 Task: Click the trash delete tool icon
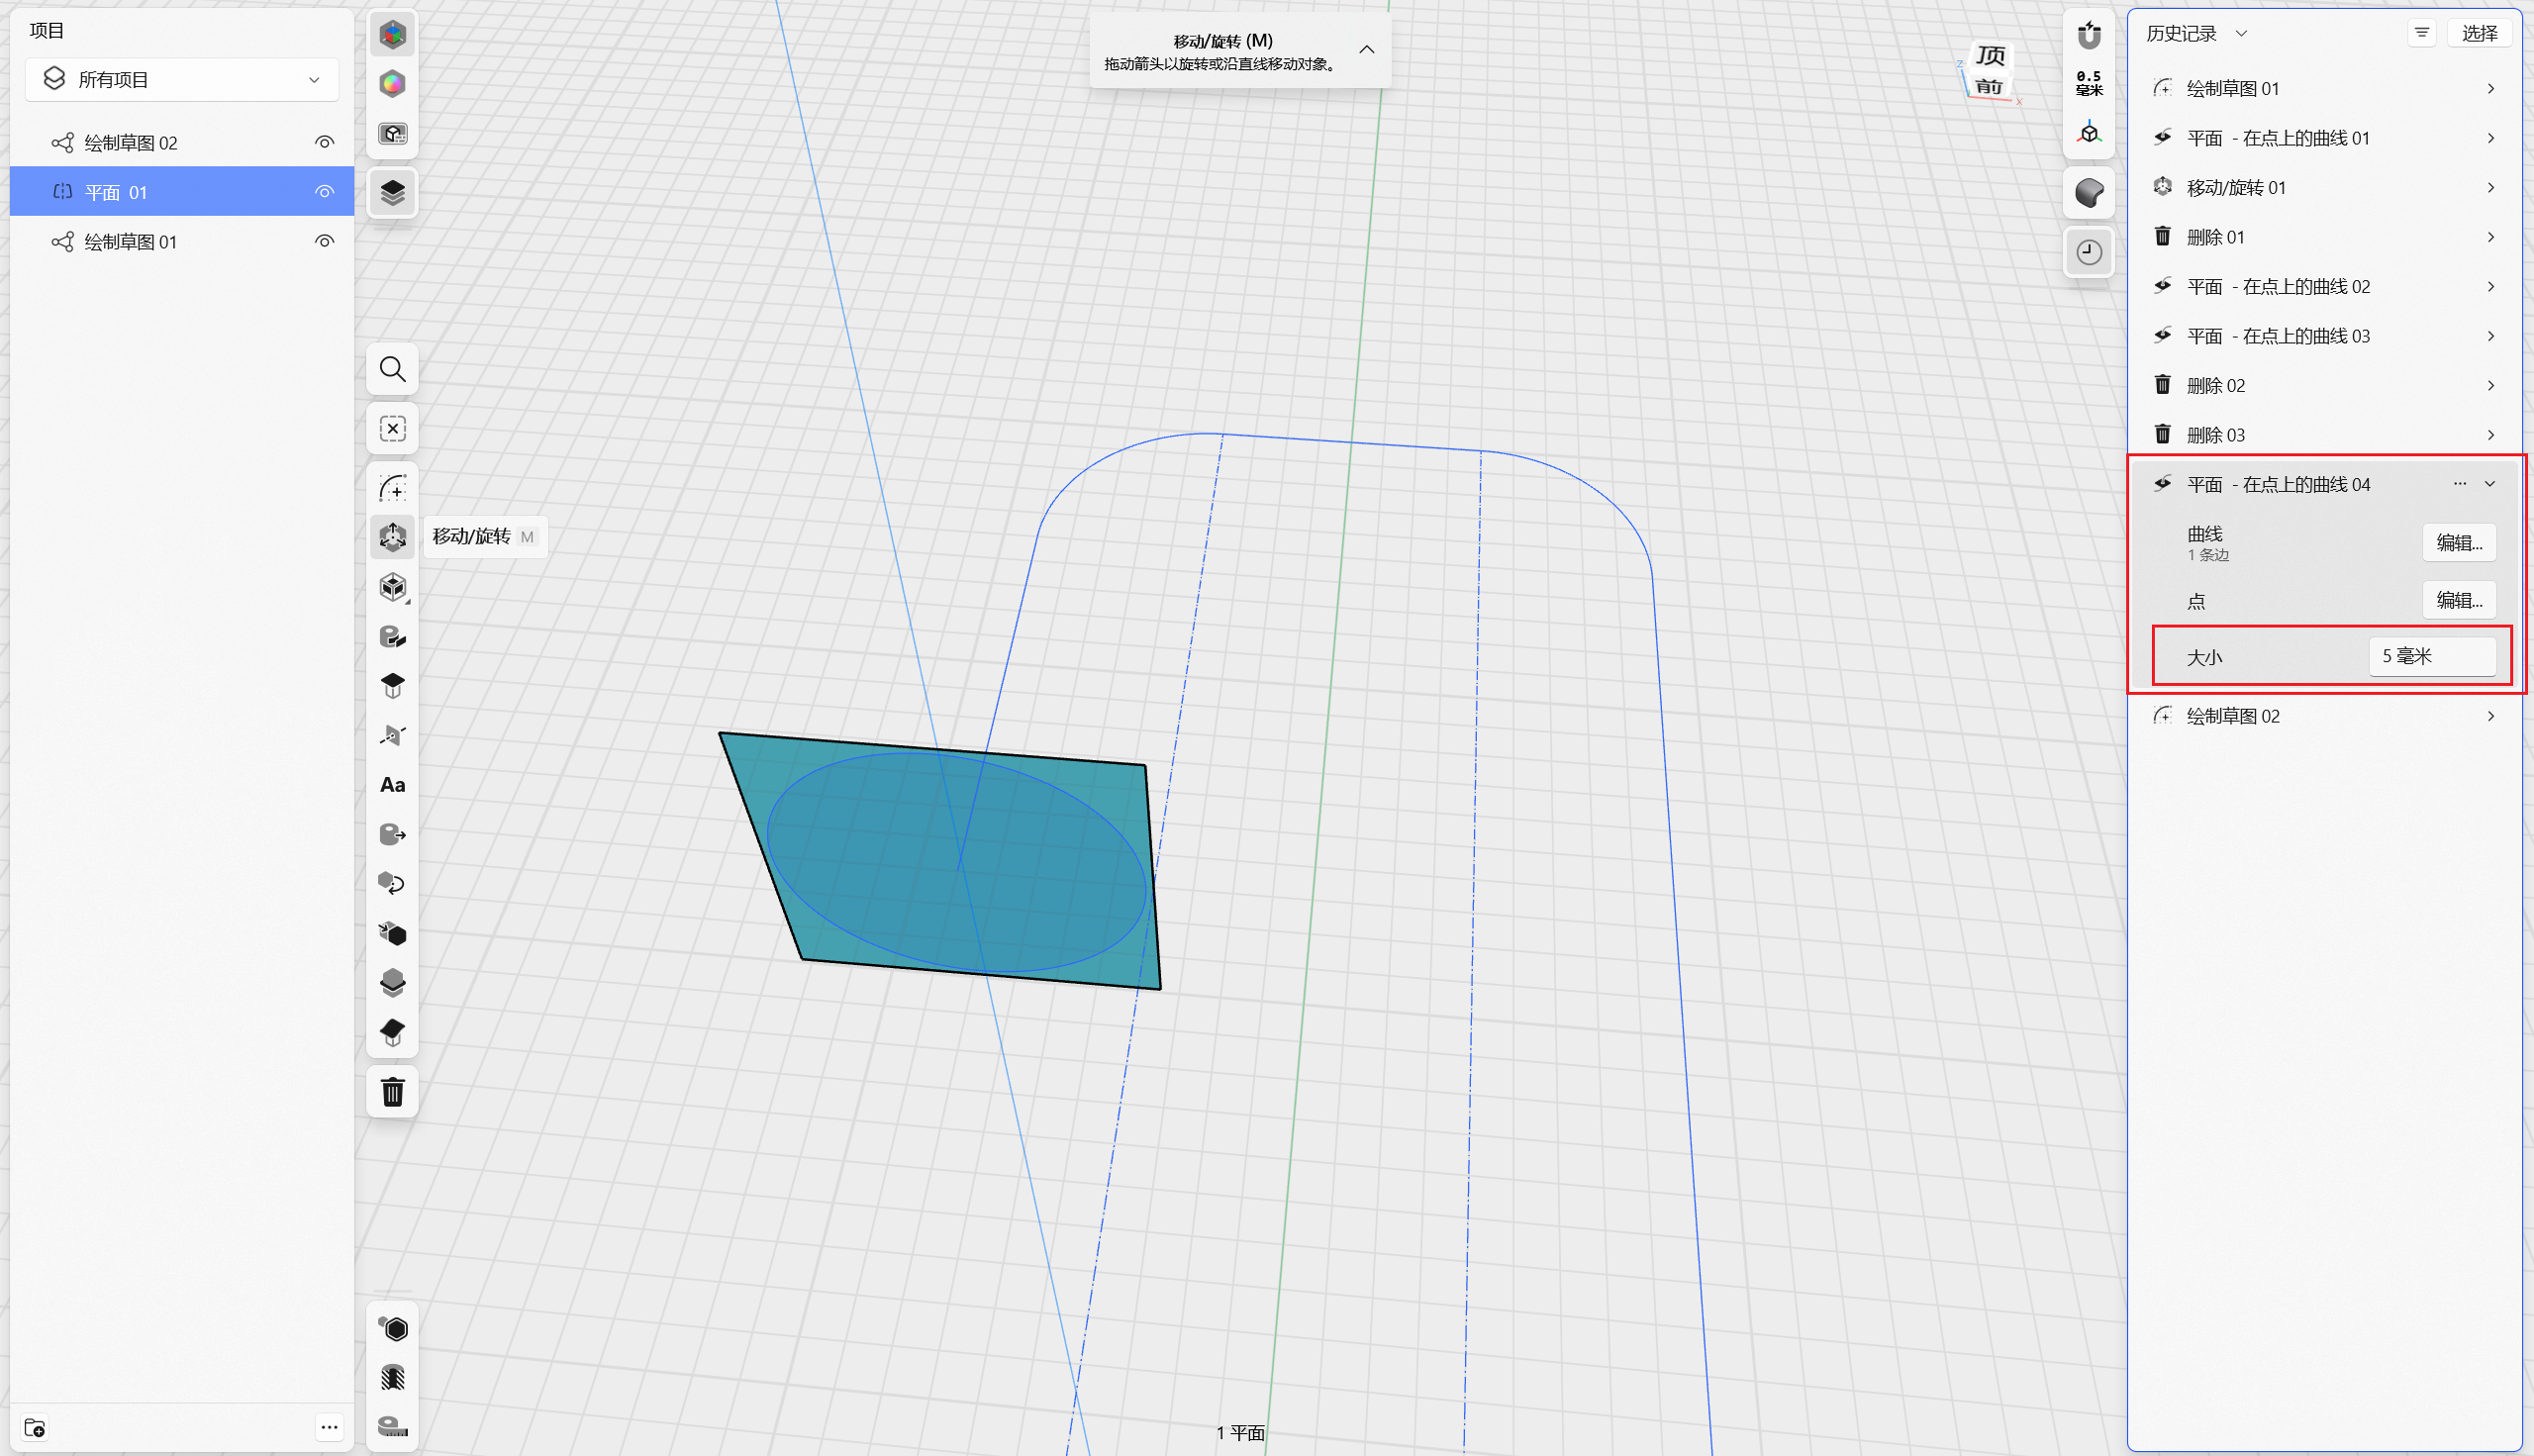coord(392,1092)
